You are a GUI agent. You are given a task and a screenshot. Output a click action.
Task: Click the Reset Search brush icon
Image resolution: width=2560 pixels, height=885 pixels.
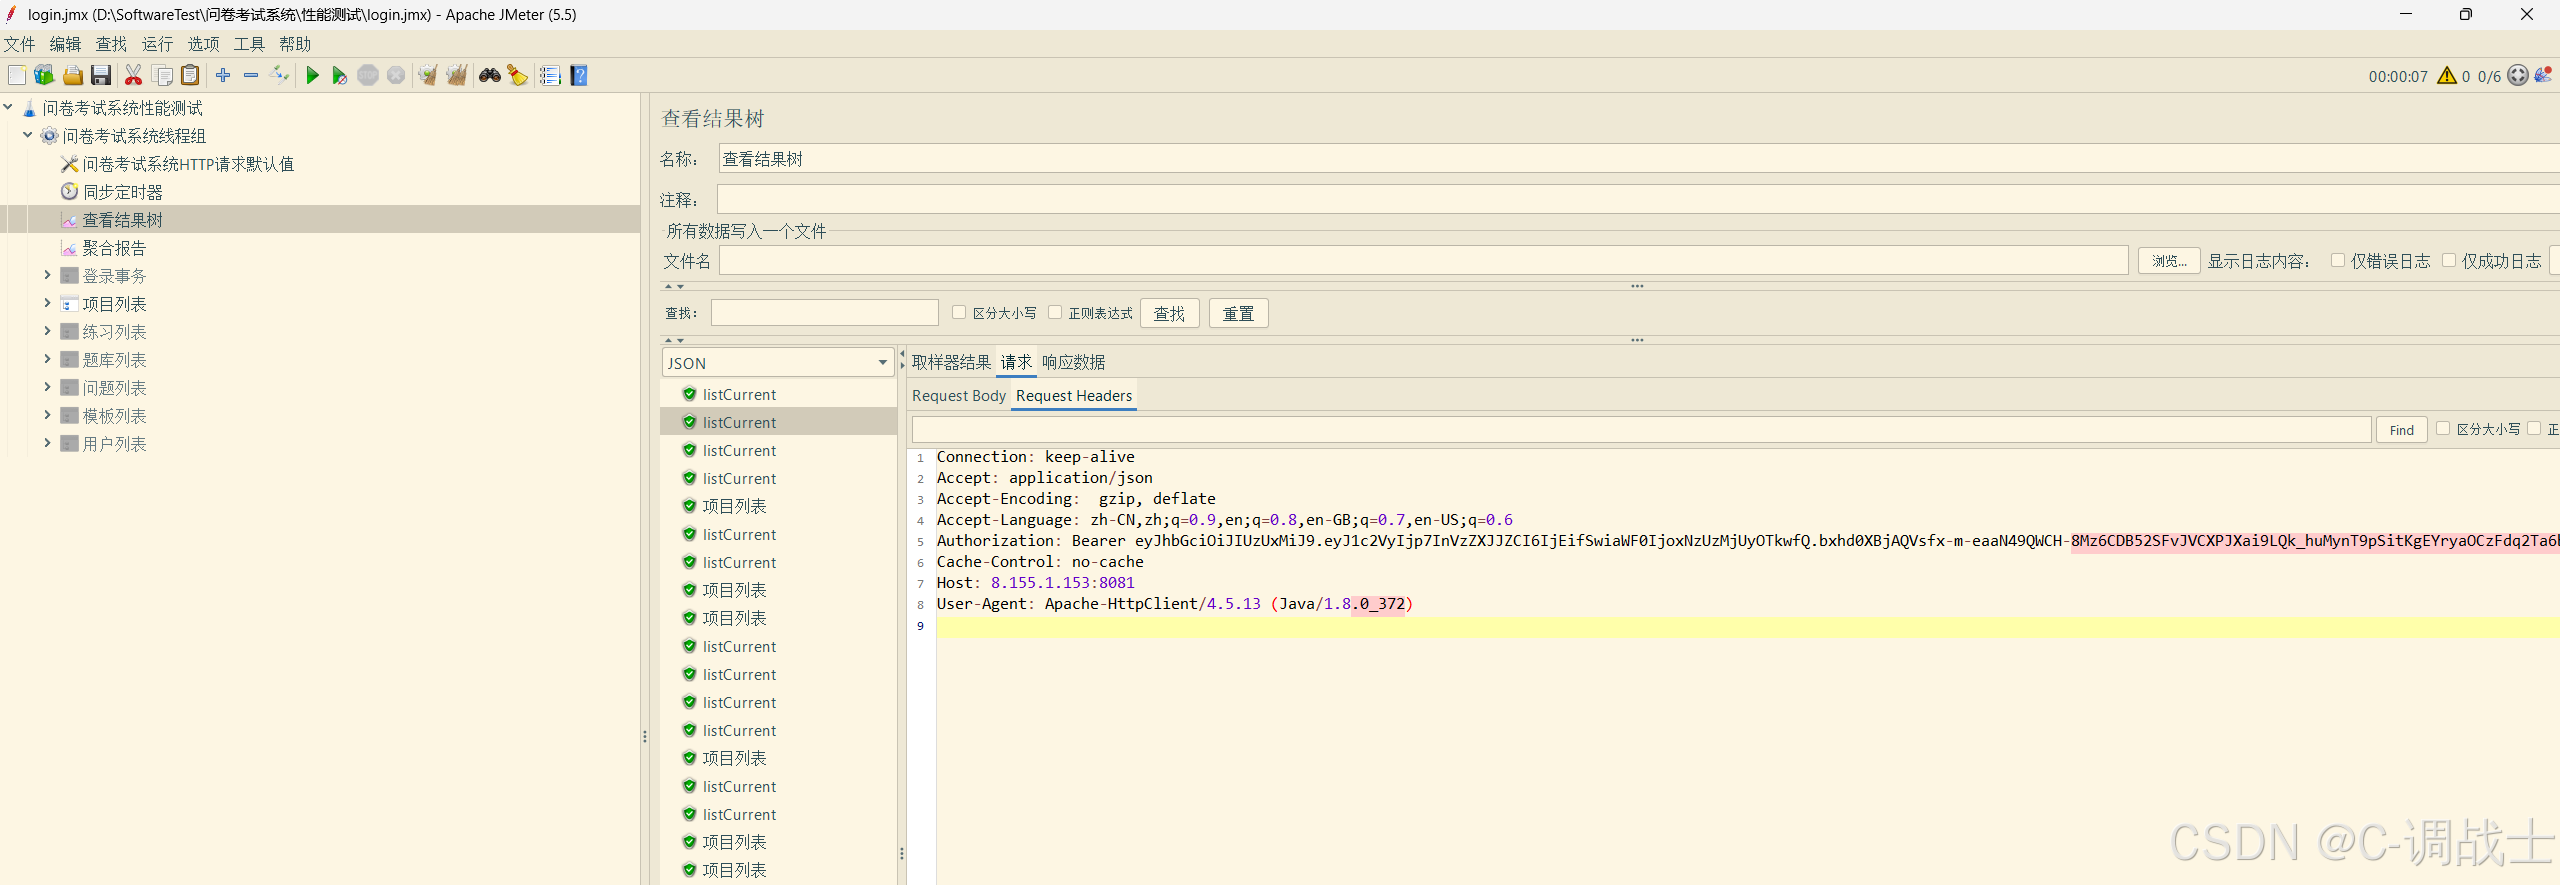(x=517, y=75)
